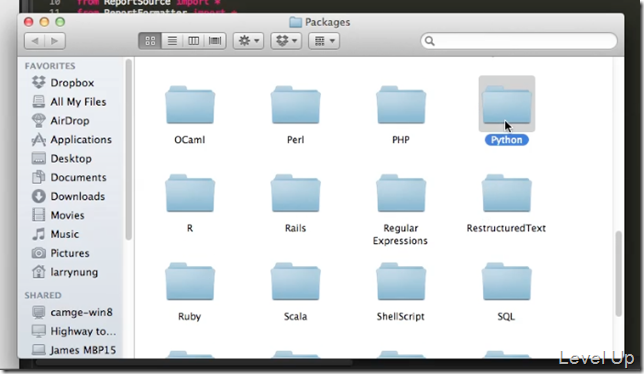
Task: Open the Rails folder
Action: pyautogui.click(x=295, y=193)
